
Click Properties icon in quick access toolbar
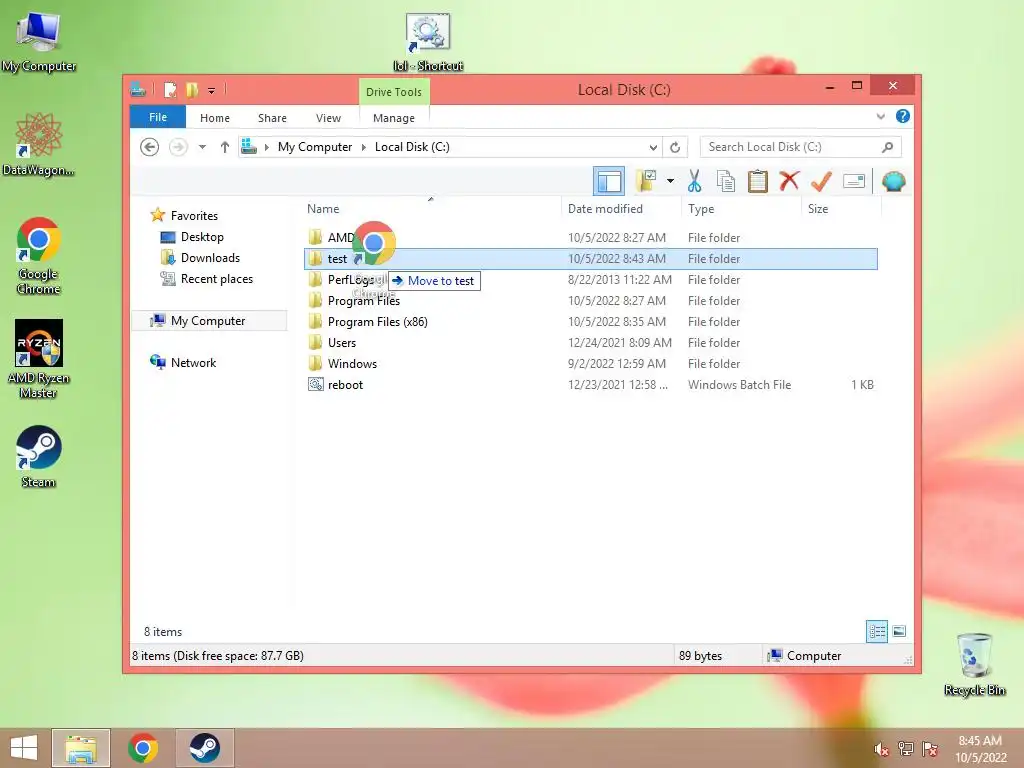click(x=170, y=90)
